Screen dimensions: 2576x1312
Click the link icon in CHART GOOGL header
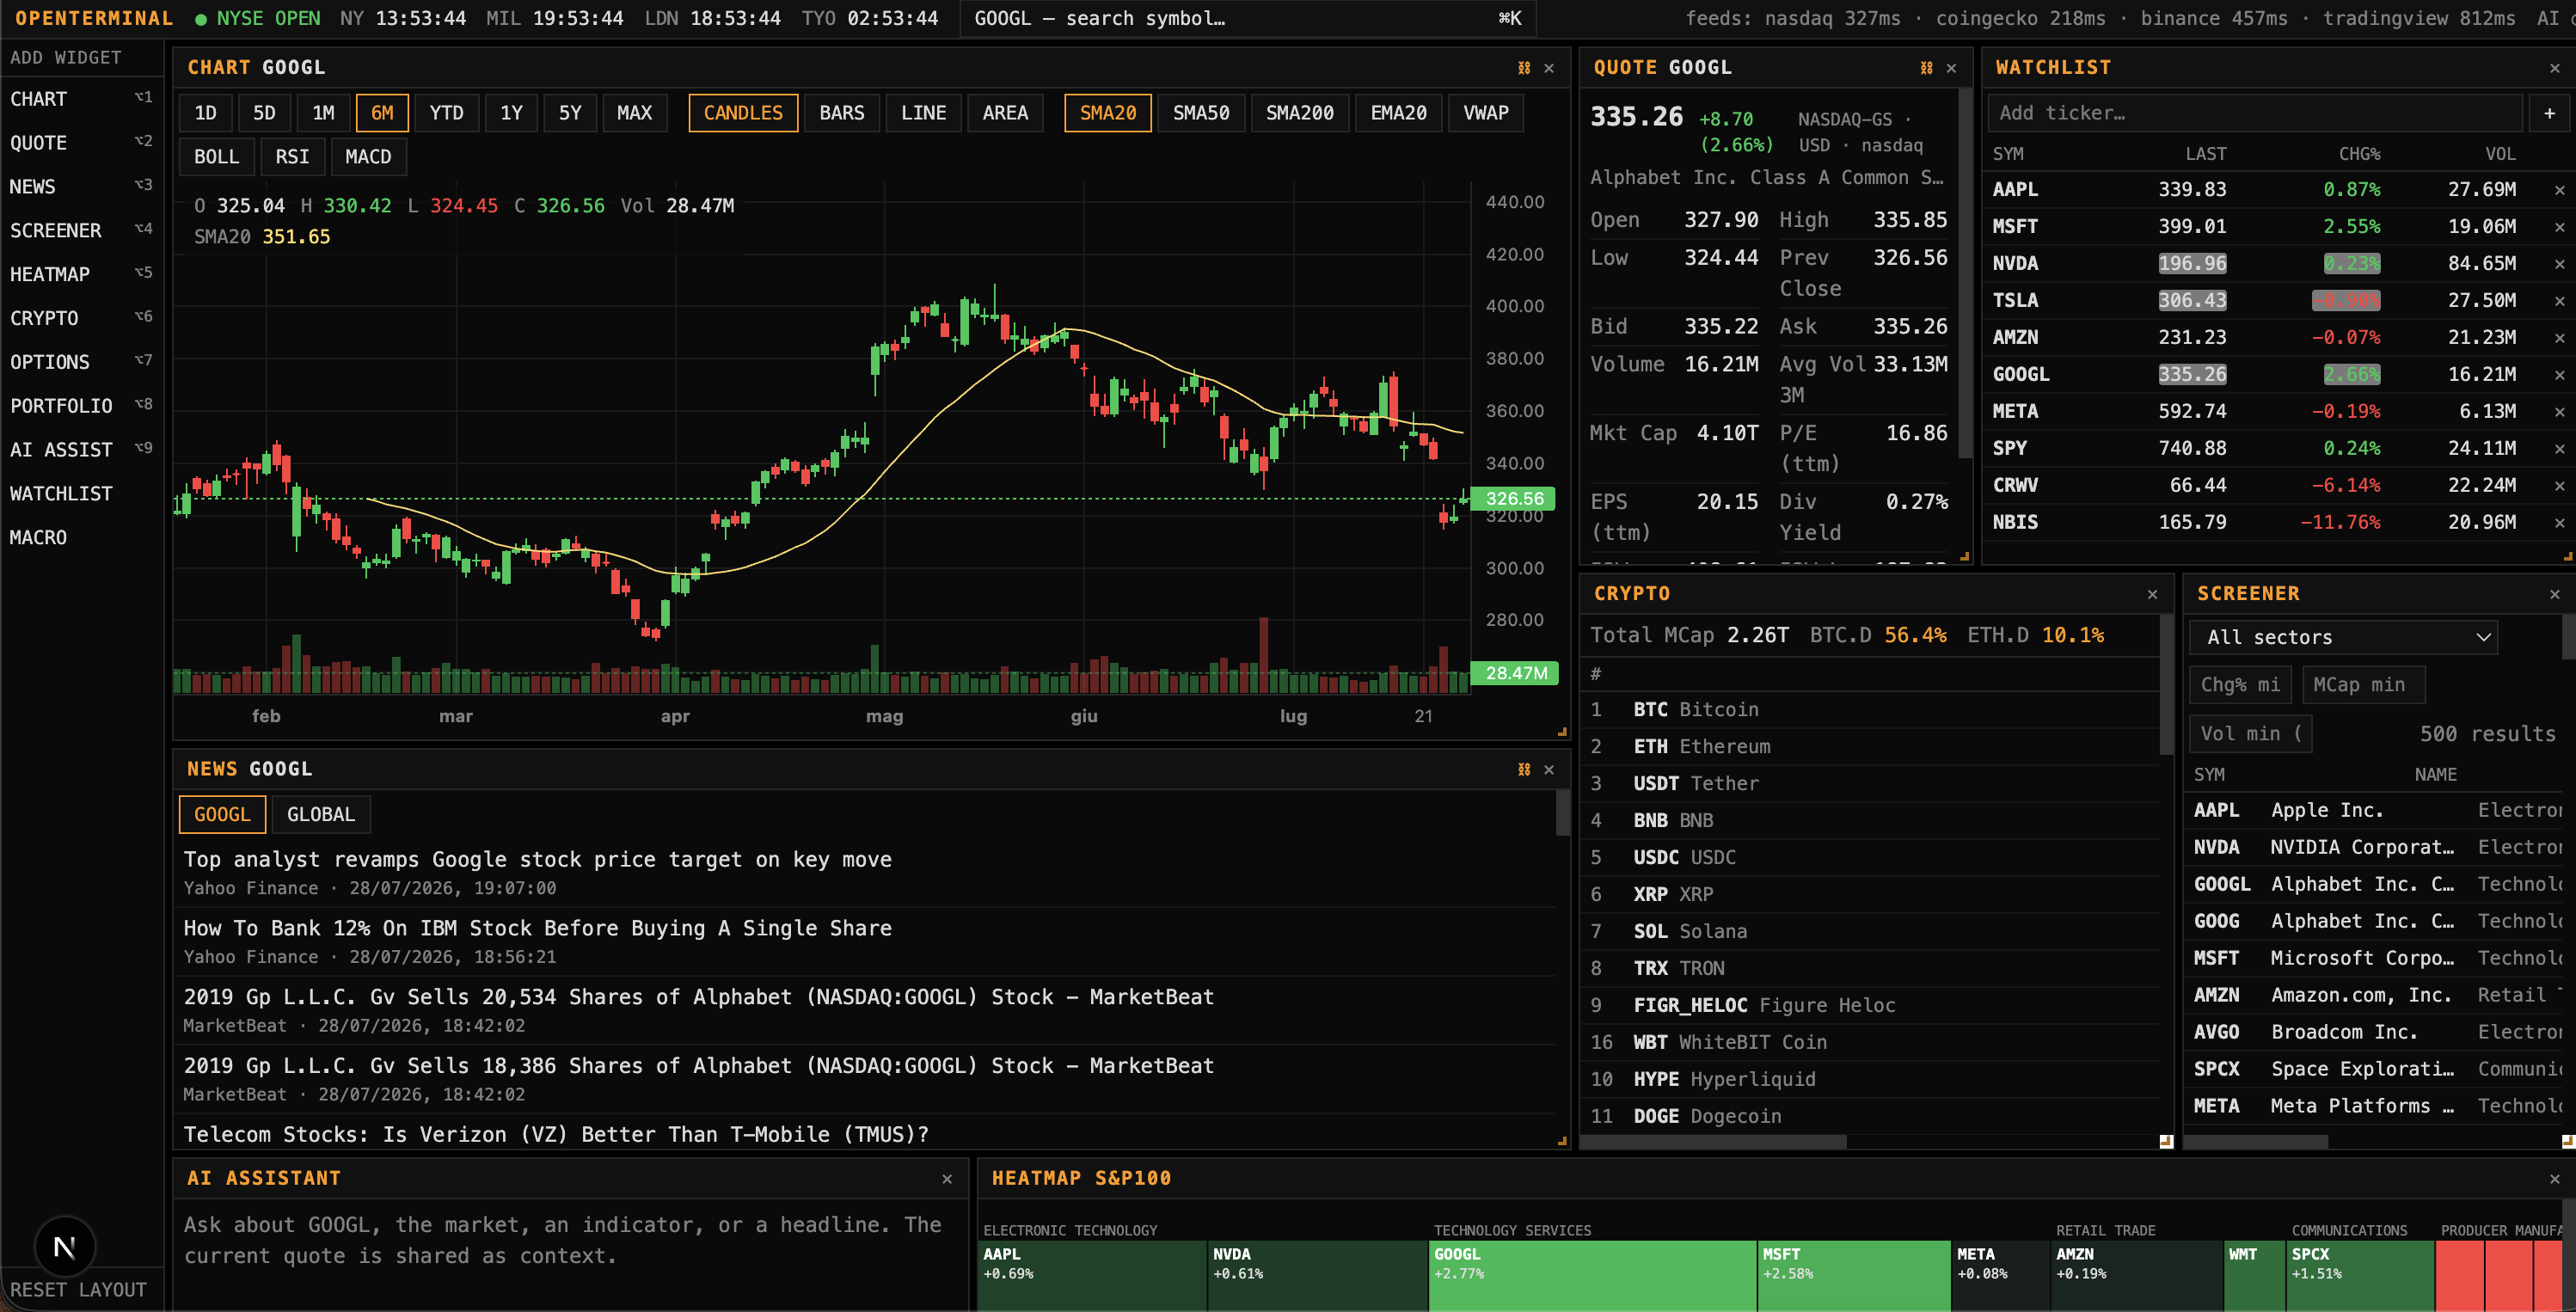(1524, 68)
